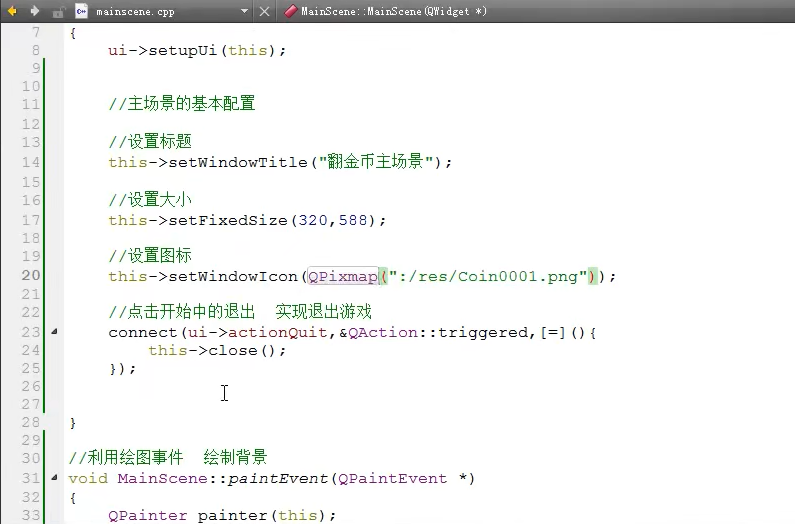Open the MainScene::MainScene symbol selector
The height and width of the screenshot is (524, 795).
pyautogui.click(x=393, y=11)
